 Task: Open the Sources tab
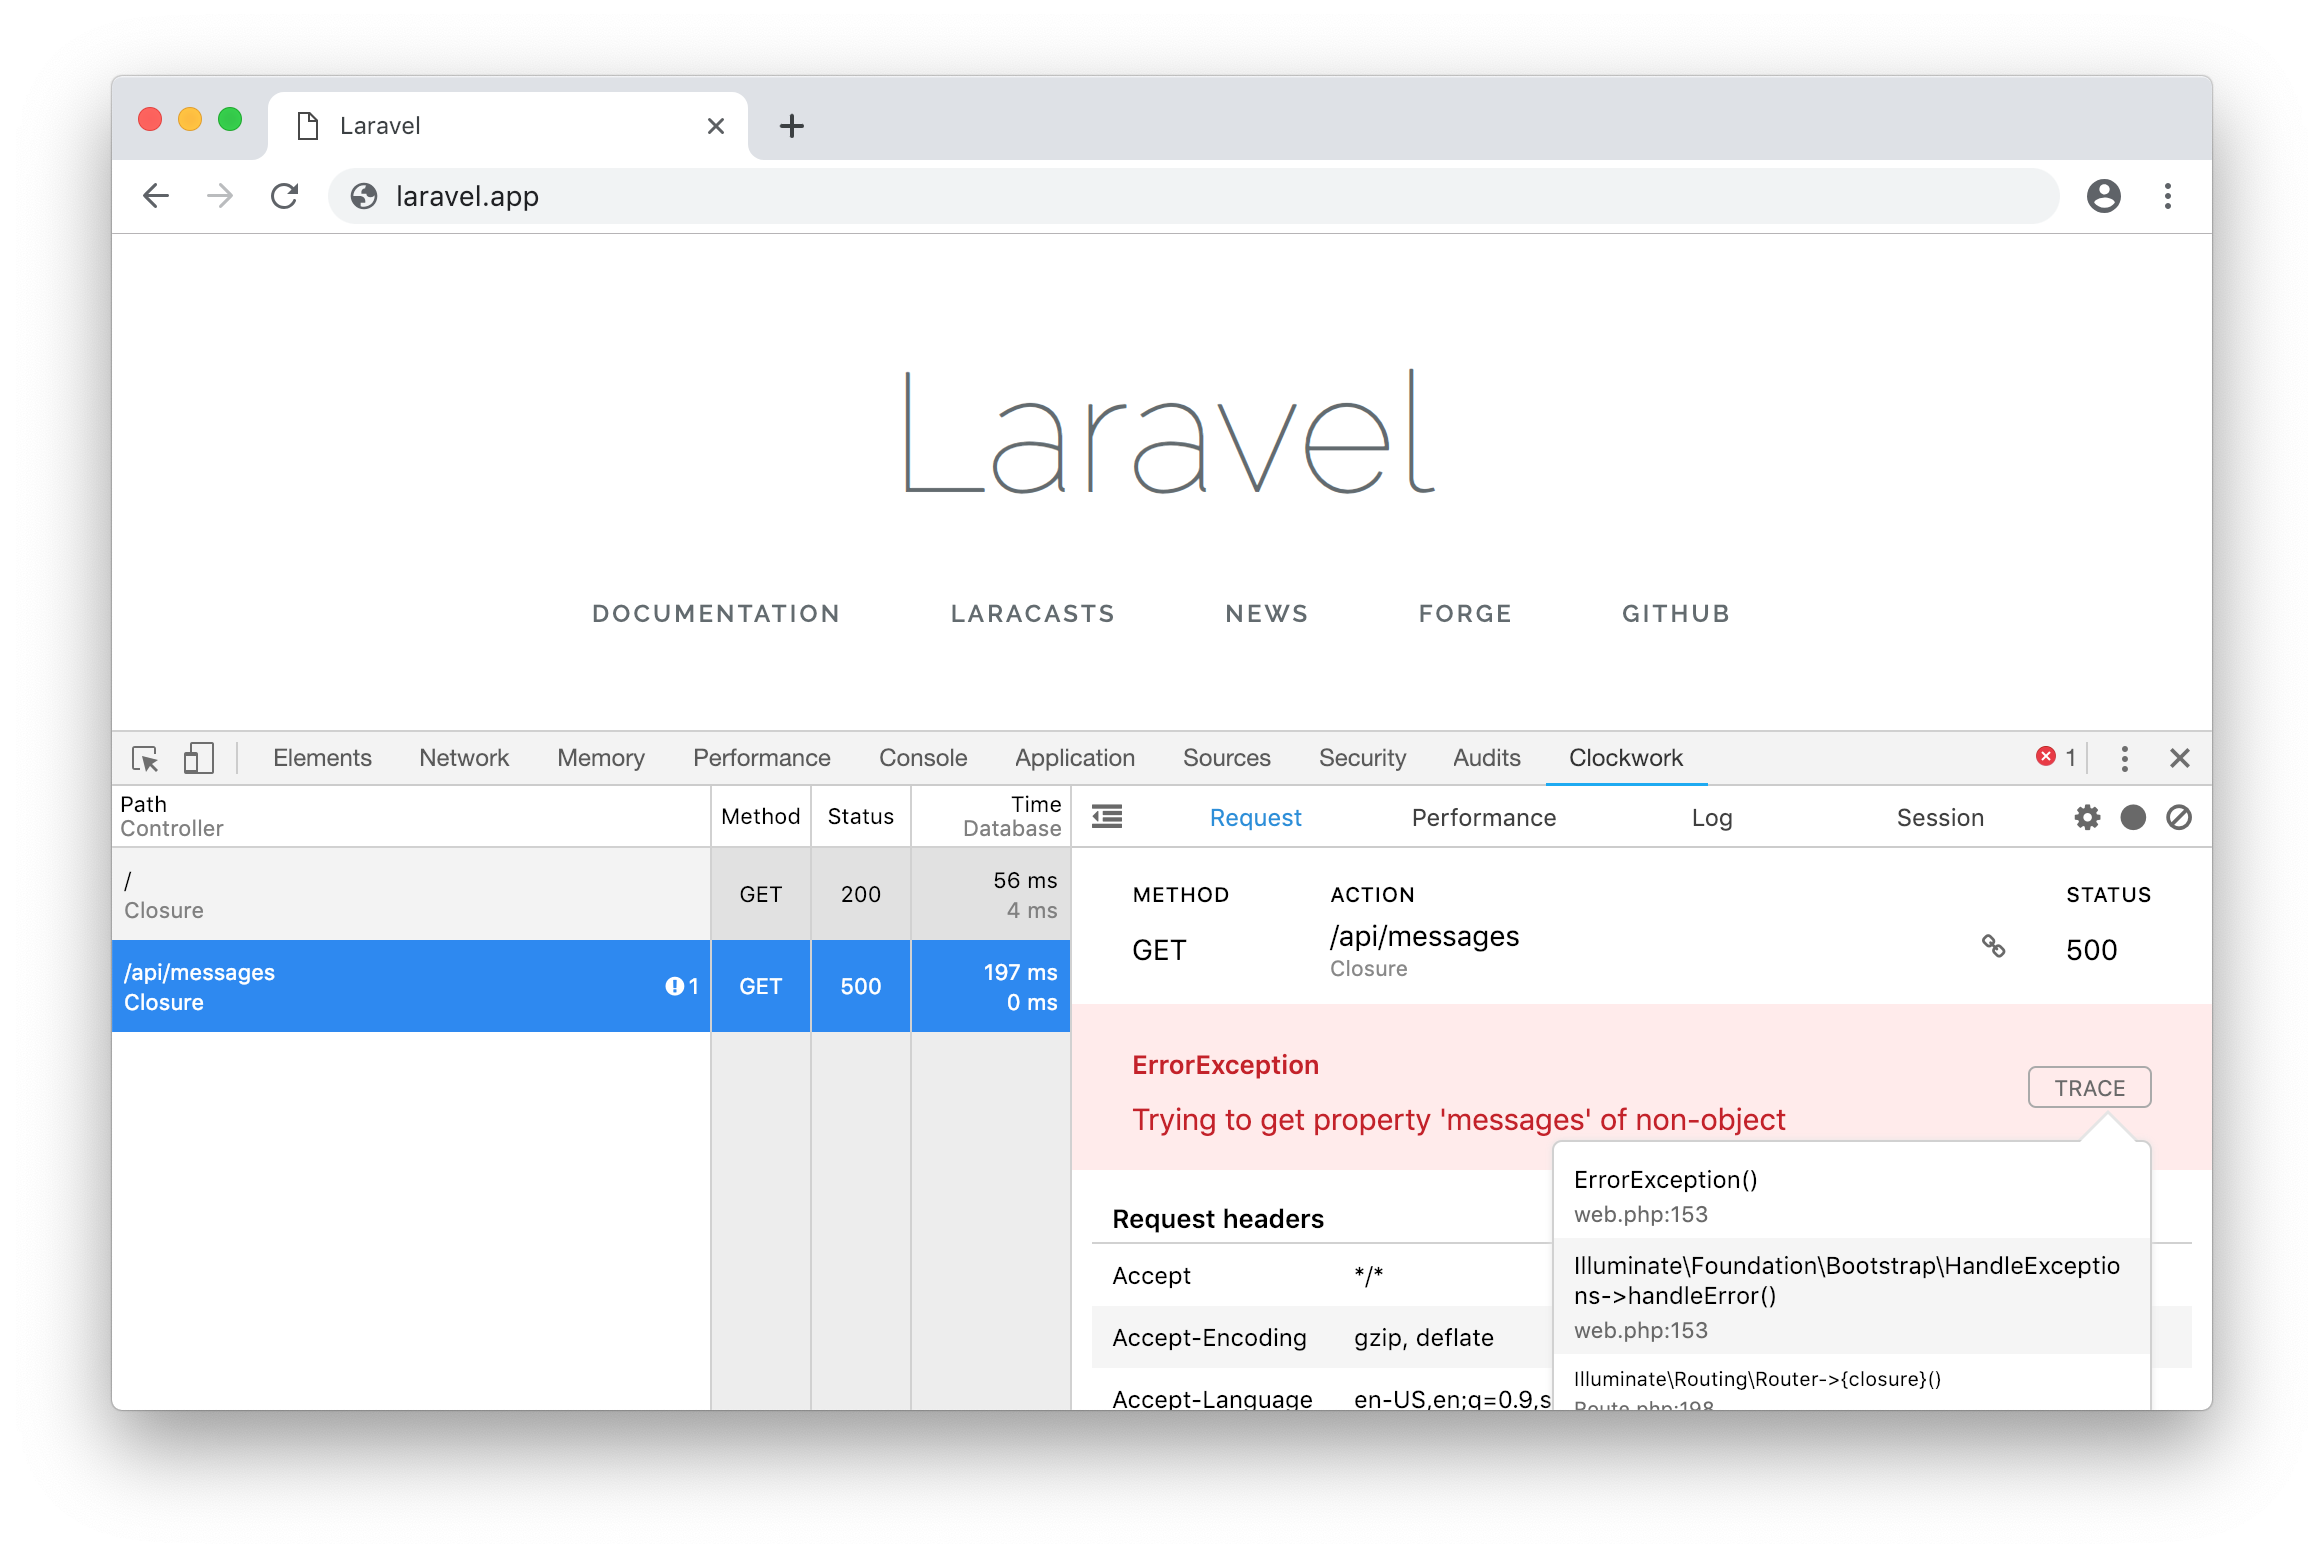[1227, 758]
